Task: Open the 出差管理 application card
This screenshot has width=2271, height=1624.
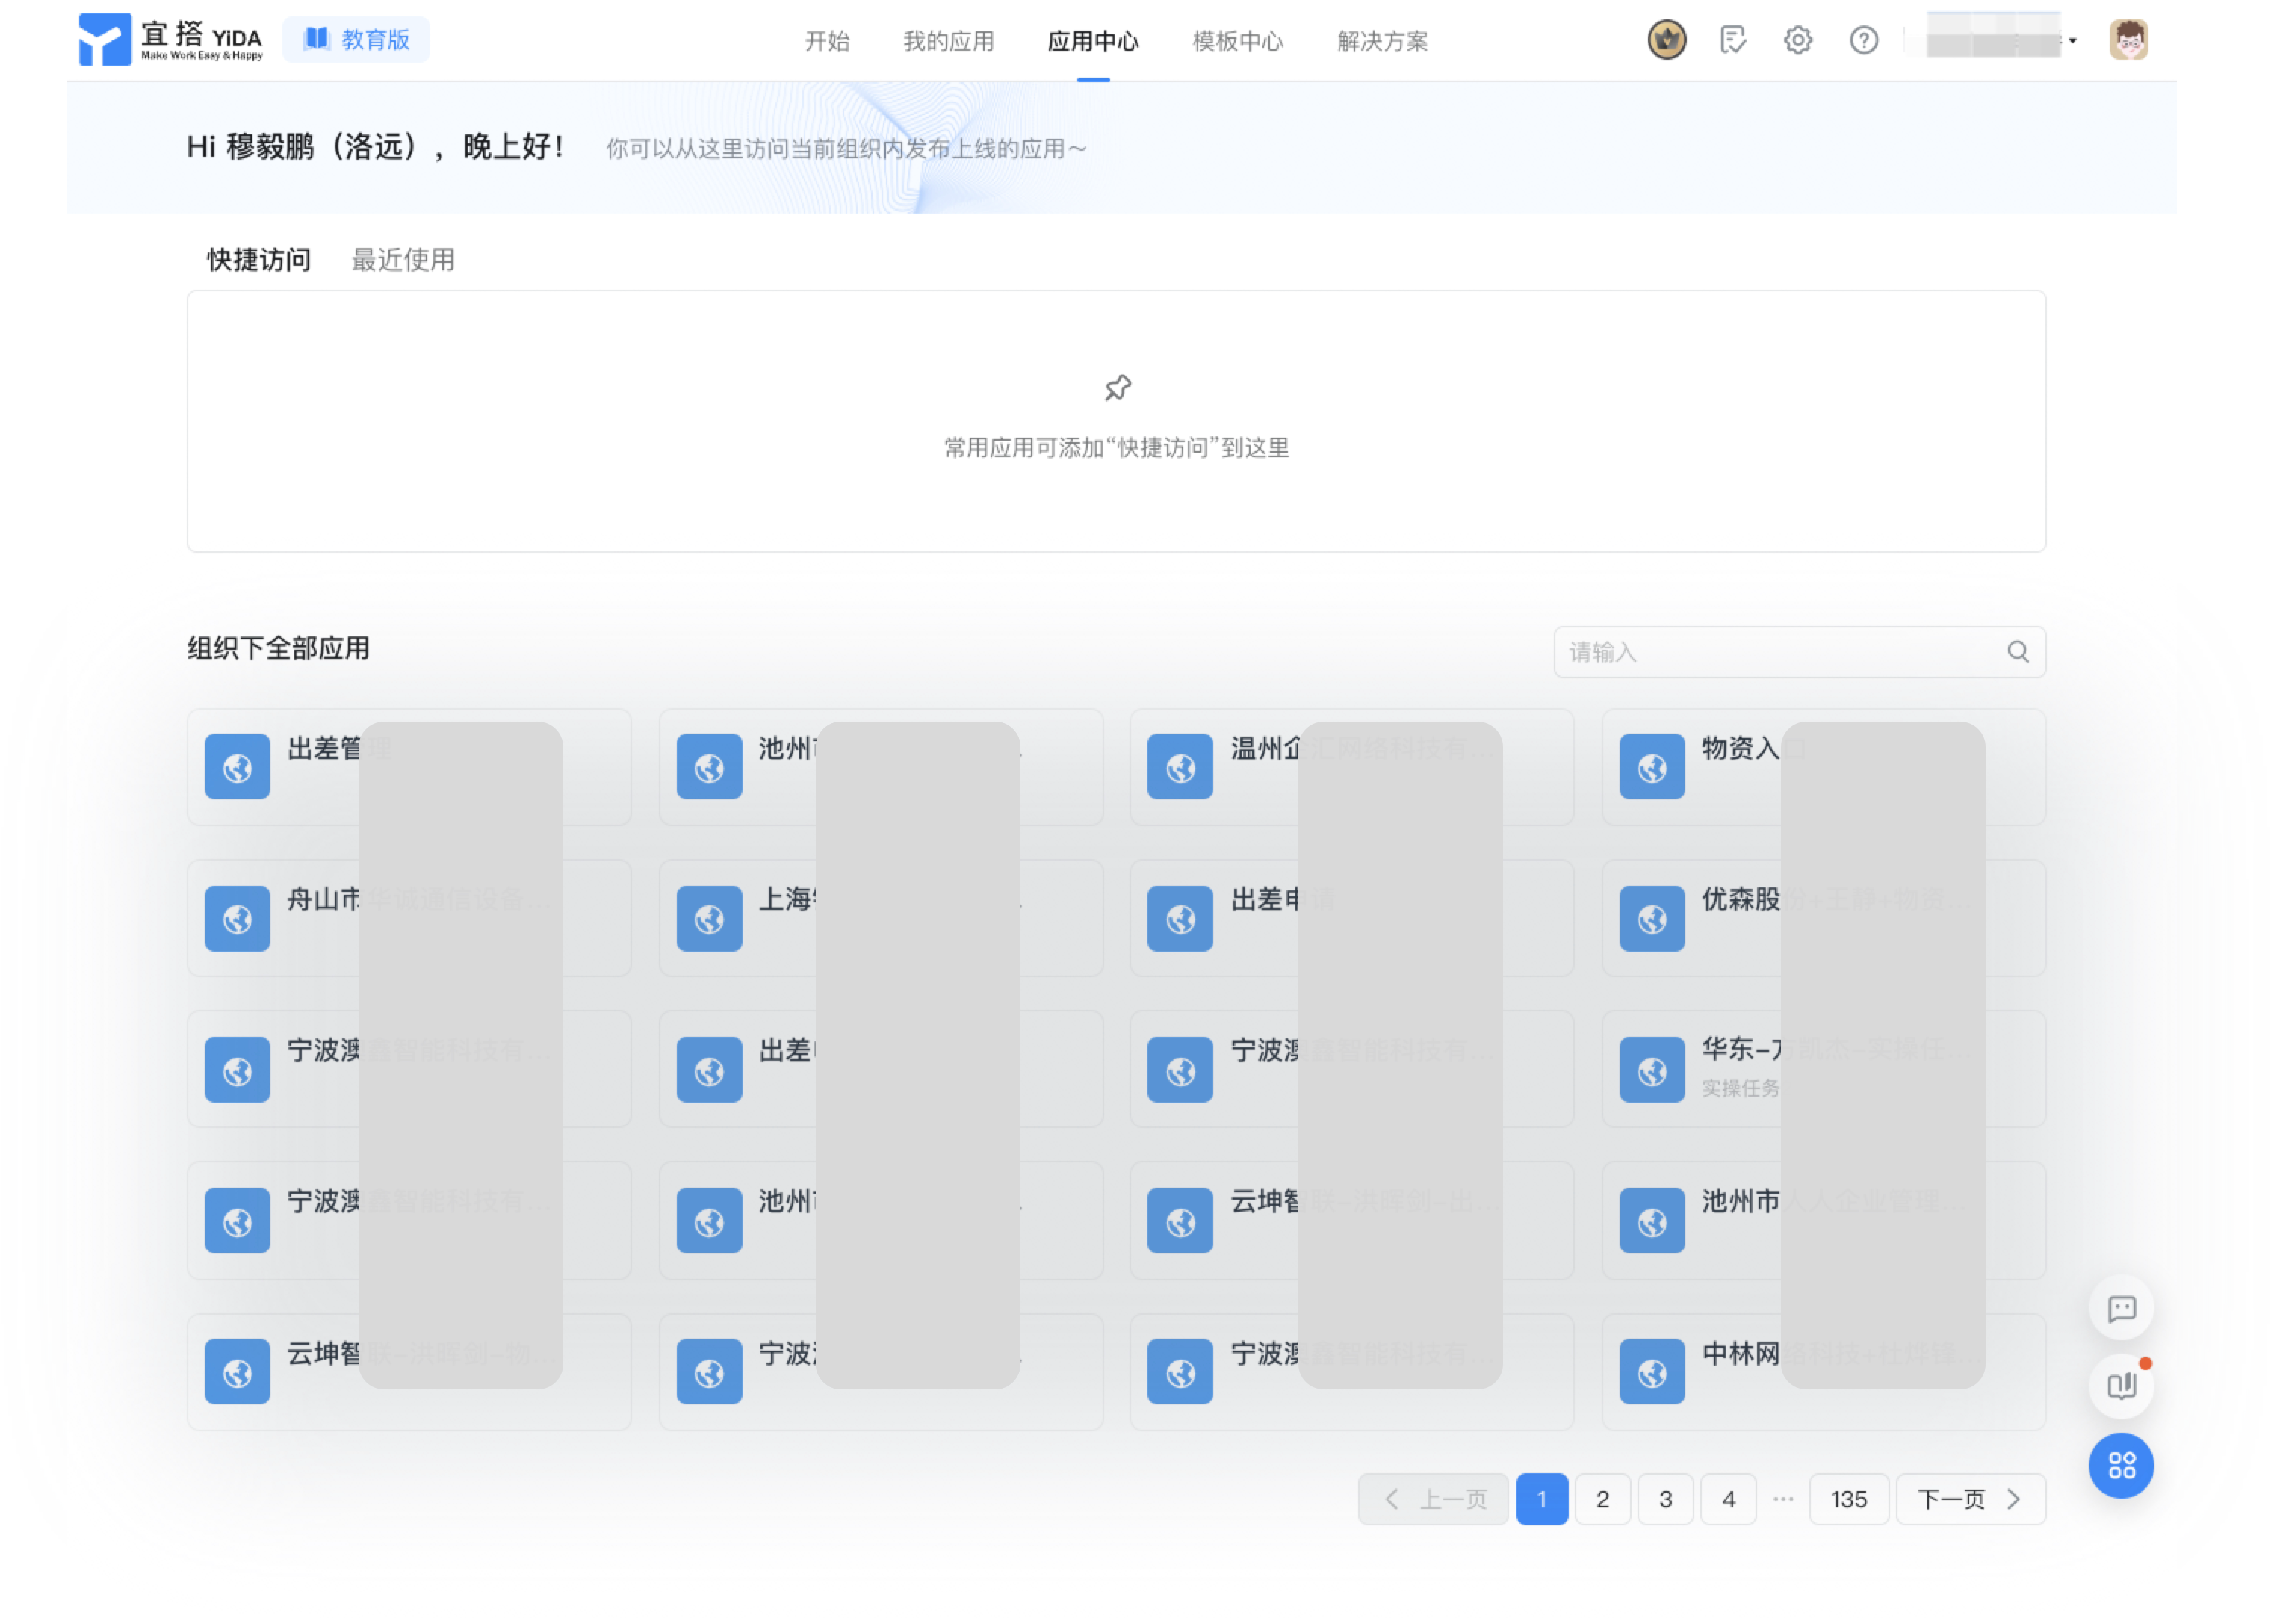Action: [x=408, y=767]
